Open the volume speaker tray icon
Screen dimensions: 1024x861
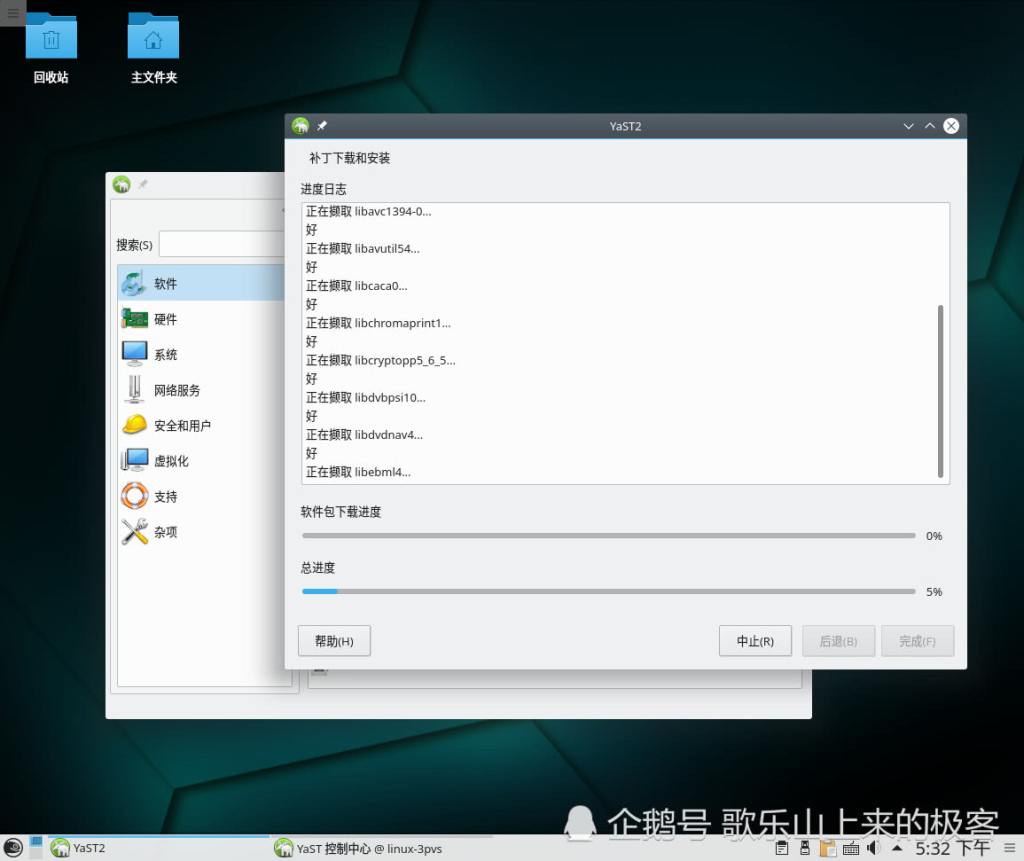(x=873, y=848)
